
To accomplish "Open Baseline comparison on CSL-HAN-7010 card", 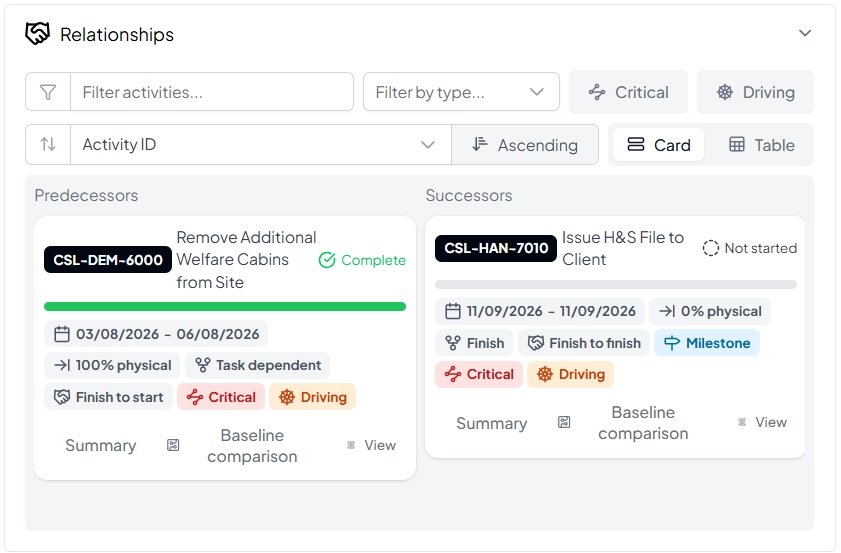I will pyautogui.click(x=643, y=423).
